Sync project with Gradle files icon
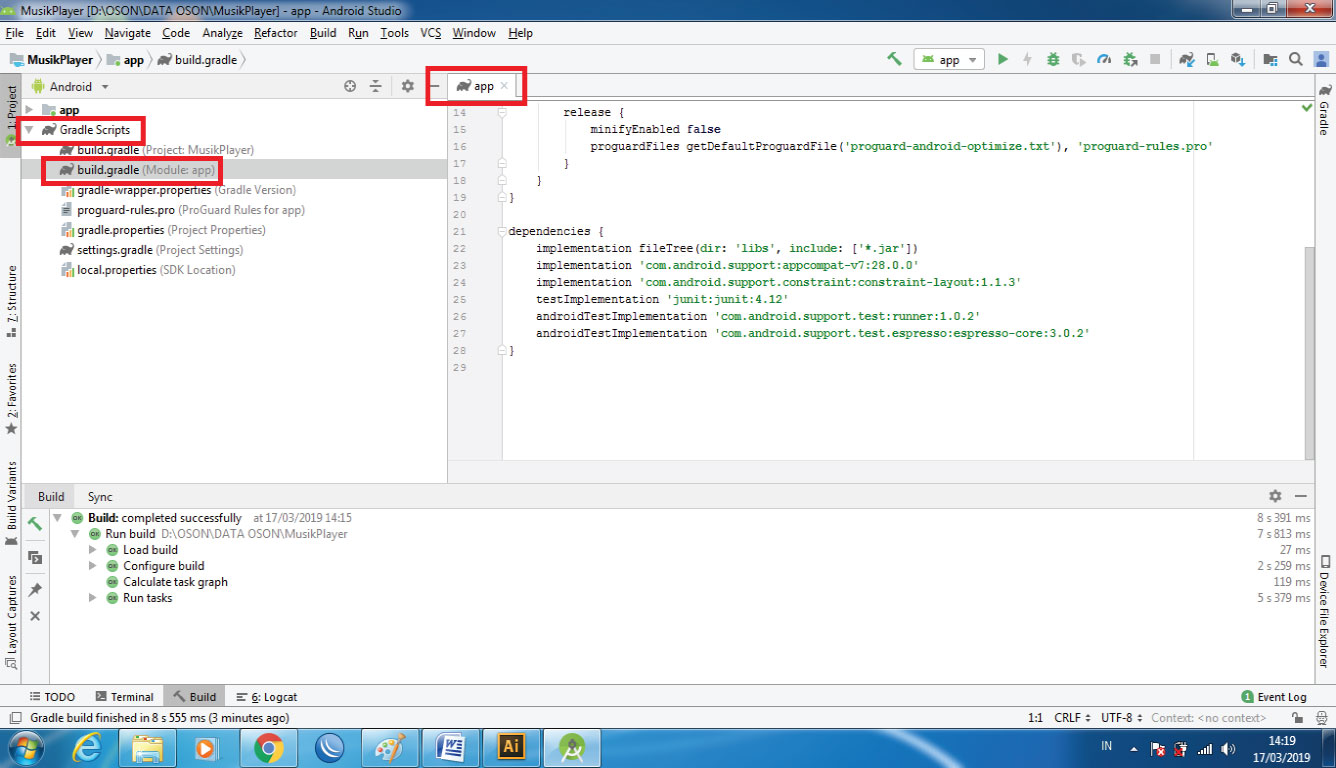The width and height of the screenshot is (1336, 768). [x=1186, y=59]
